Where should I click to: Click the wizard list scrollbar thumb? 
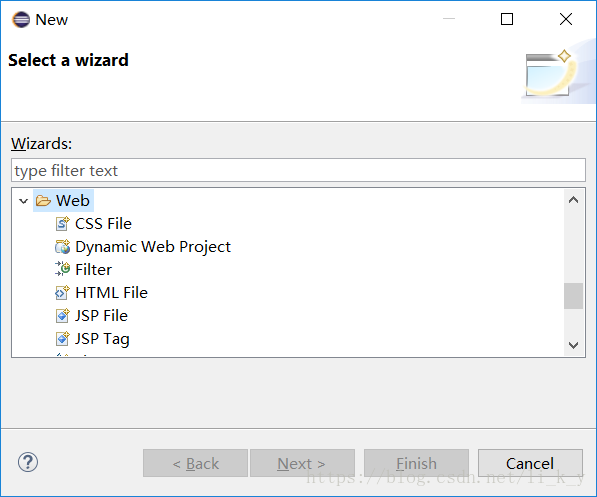(x=573, y=296)
